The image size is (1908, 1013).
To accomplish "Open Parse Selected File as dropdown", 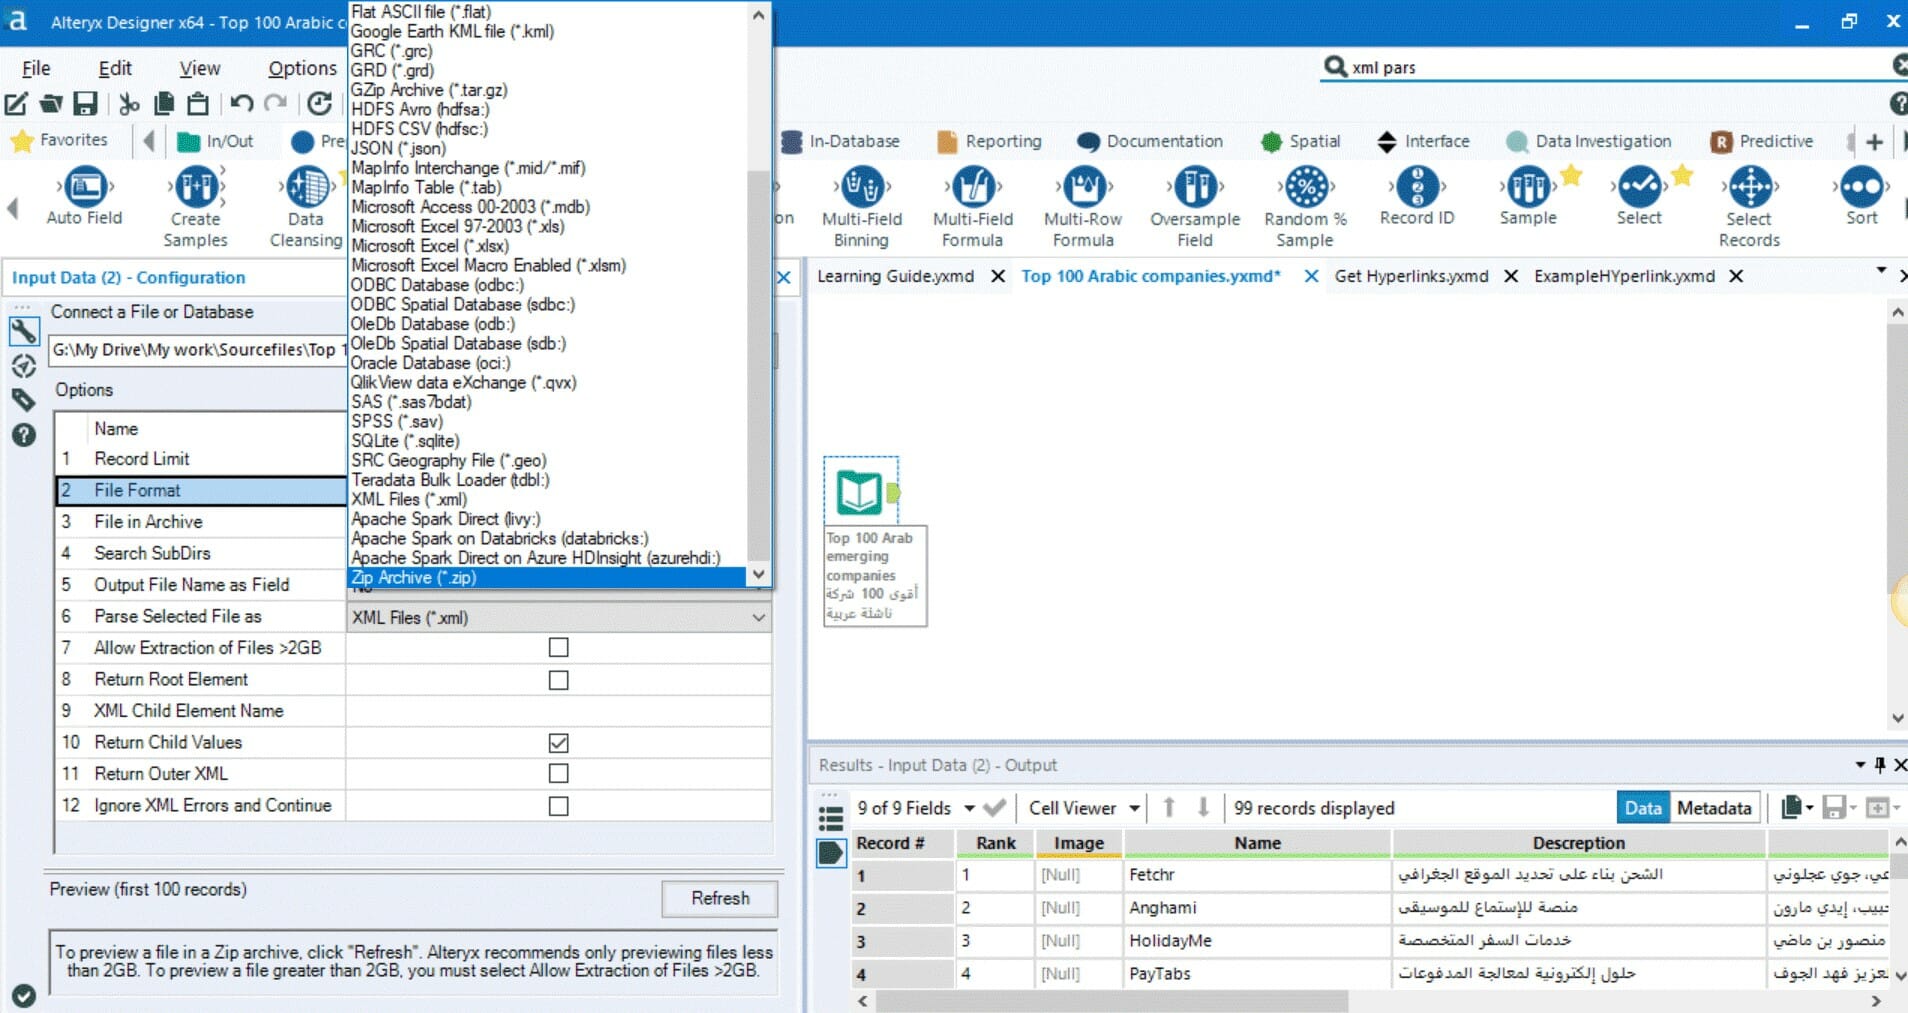I will pyautogui.click(x=559, y=617).
